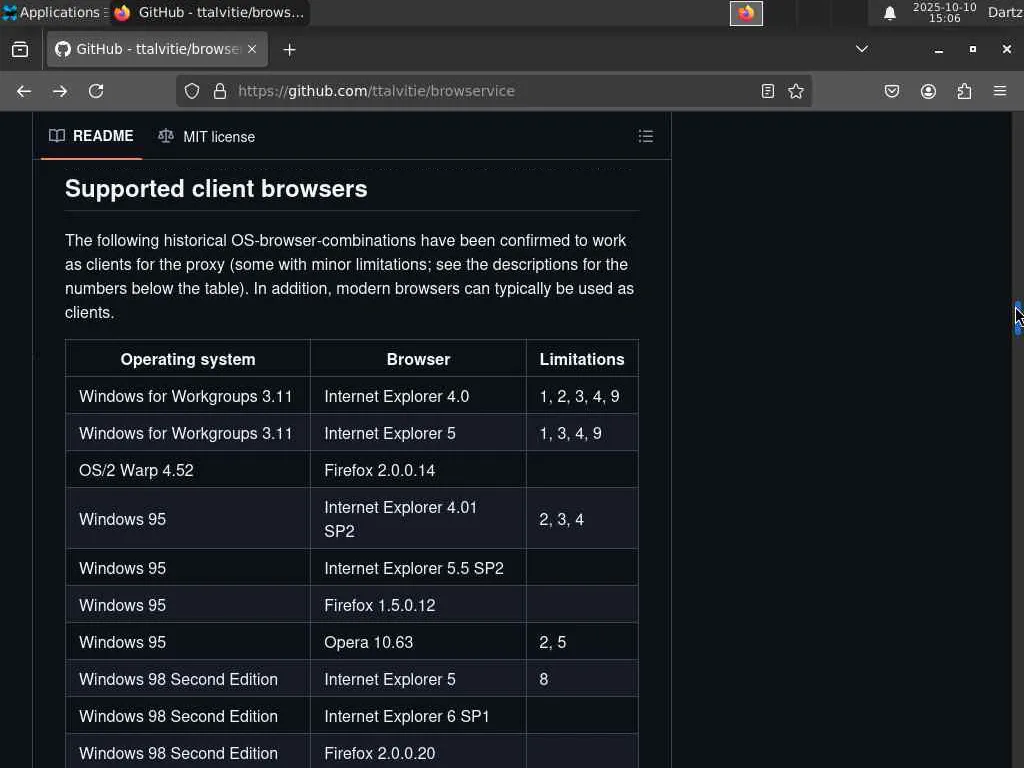The width and height of the screenshot is (1024, 768).
Task: Click the Internet Explorer 6 SP1 cell
Action: [x=418, y=716]
